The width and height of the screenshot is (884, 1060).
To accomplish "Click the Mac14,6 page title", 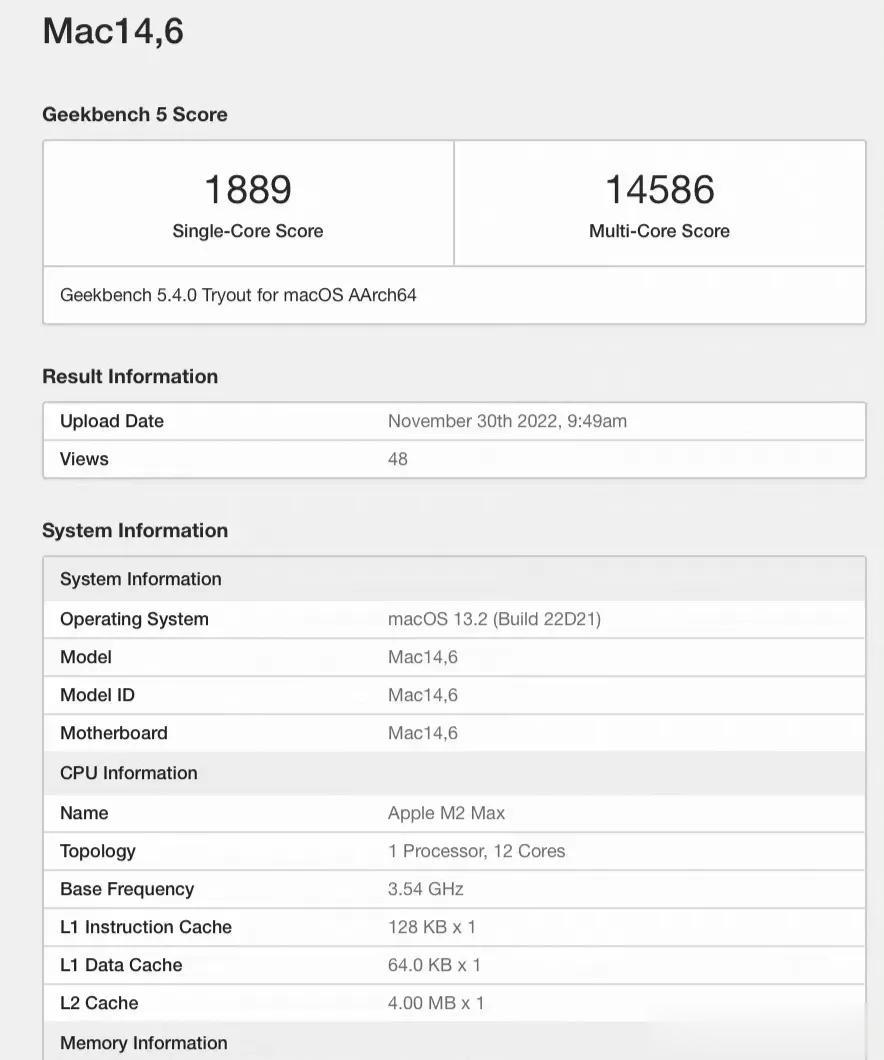I will click(113, 31).
